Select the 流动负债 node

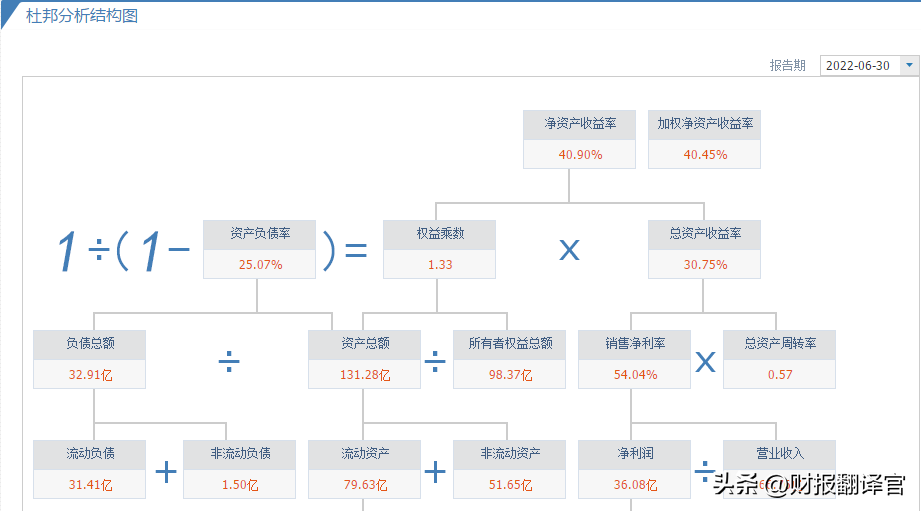[90, 469]
